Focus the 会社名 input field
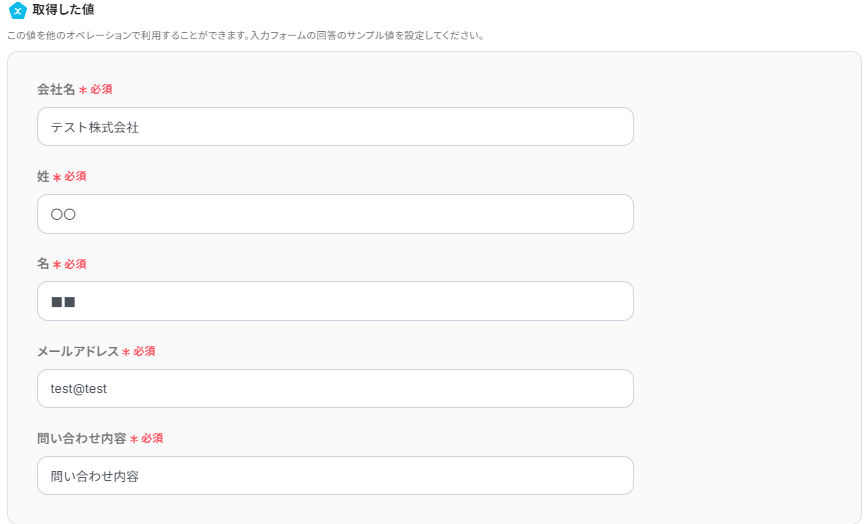 coord(335,127)
